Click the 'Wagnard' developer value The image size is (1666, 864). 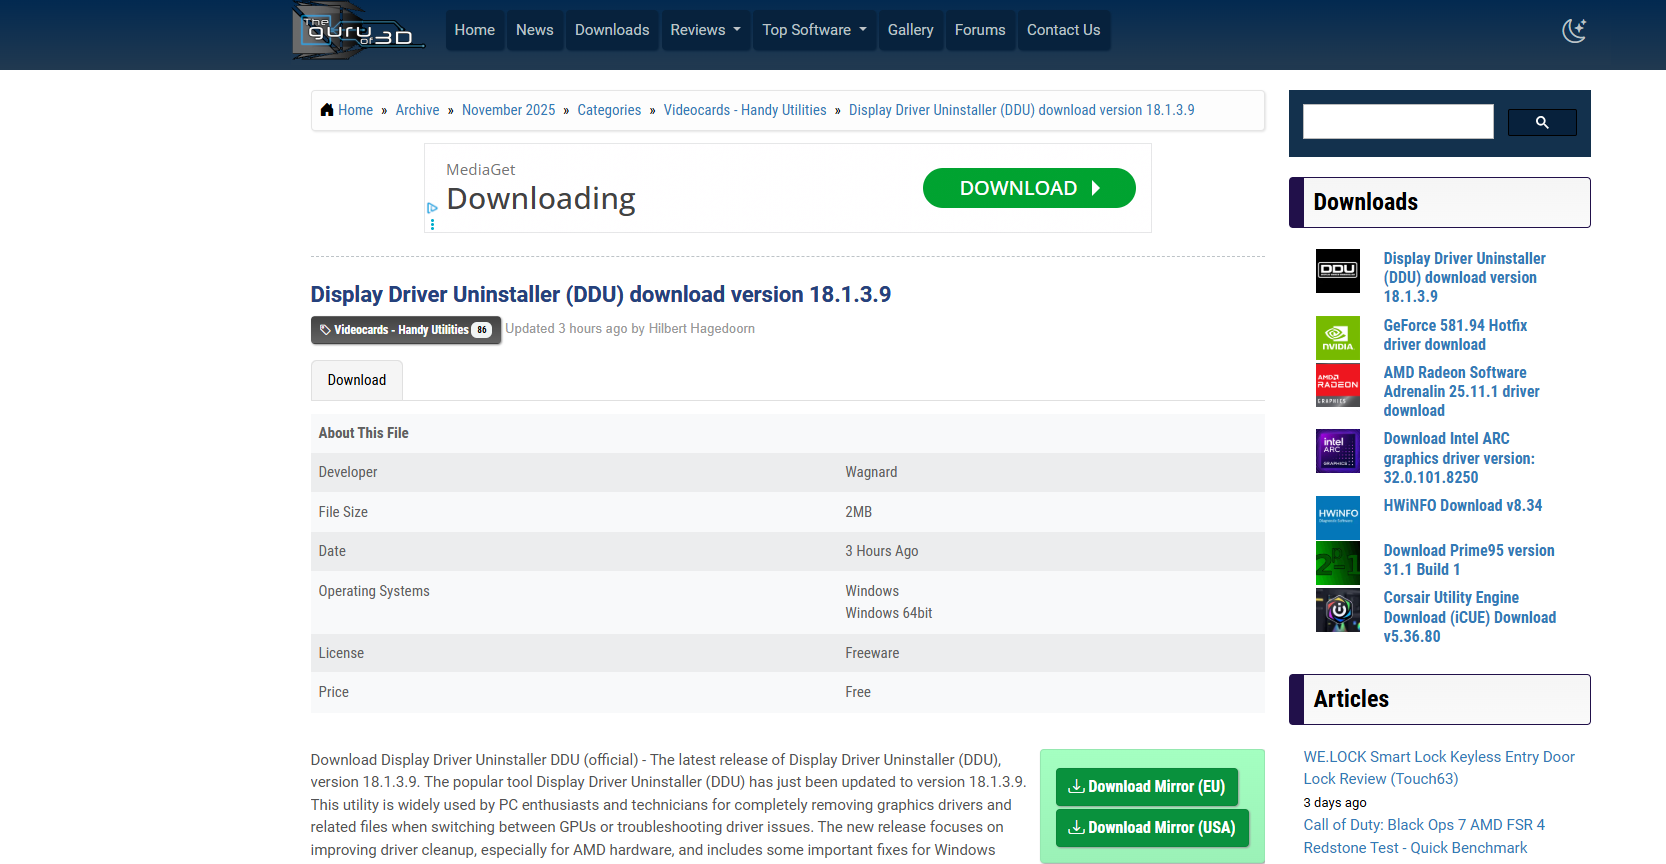click(x=871, y=472)
